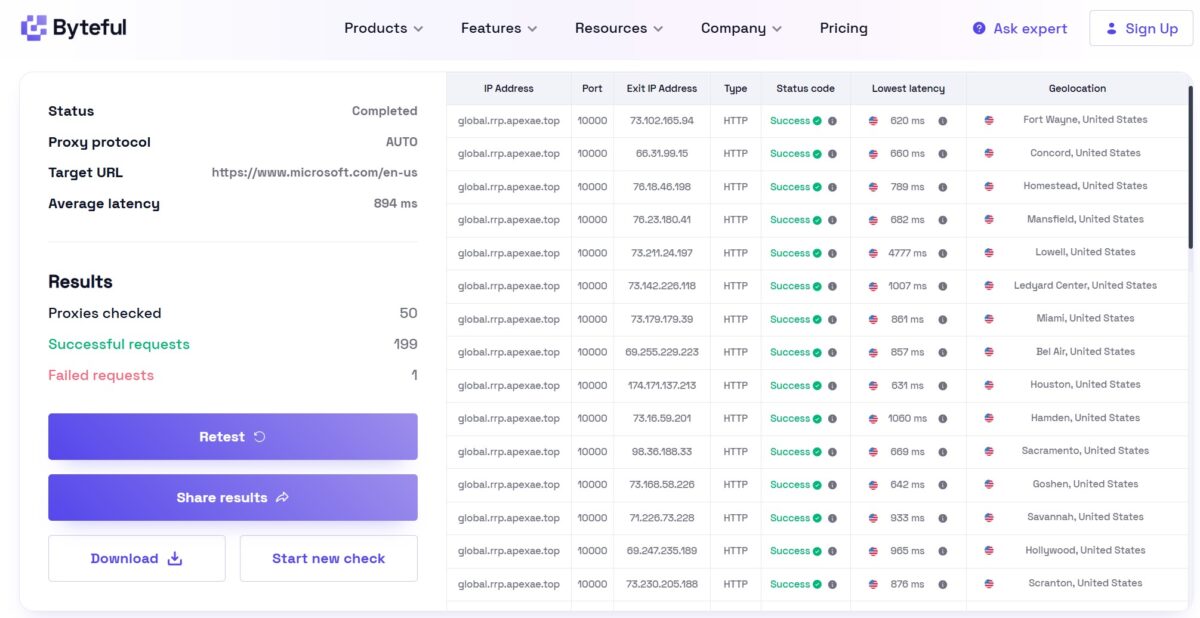Click status info icon for 73.179.179.39 row
The width and height of the screenshot is (1200, 618).
[832, 320]
